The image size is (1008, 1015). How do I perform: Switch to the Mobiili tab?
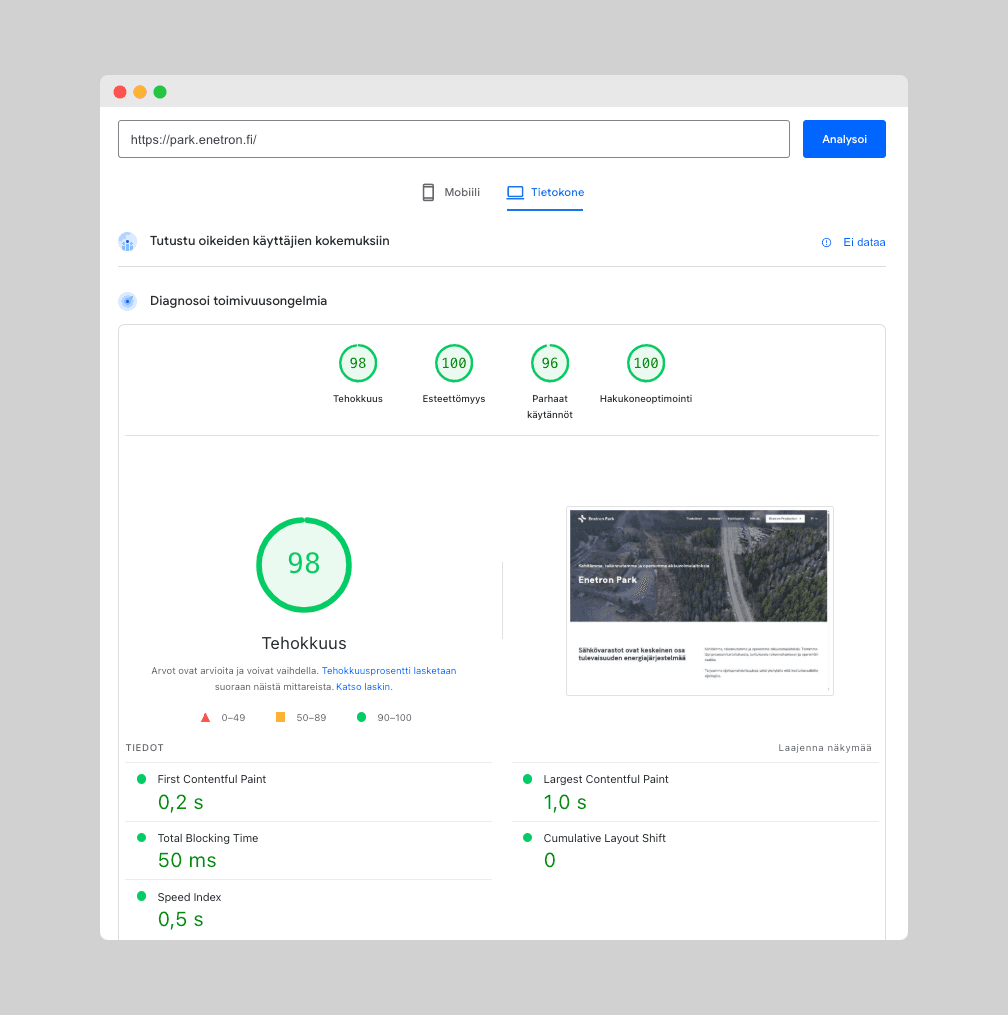[x=450, y=192]
